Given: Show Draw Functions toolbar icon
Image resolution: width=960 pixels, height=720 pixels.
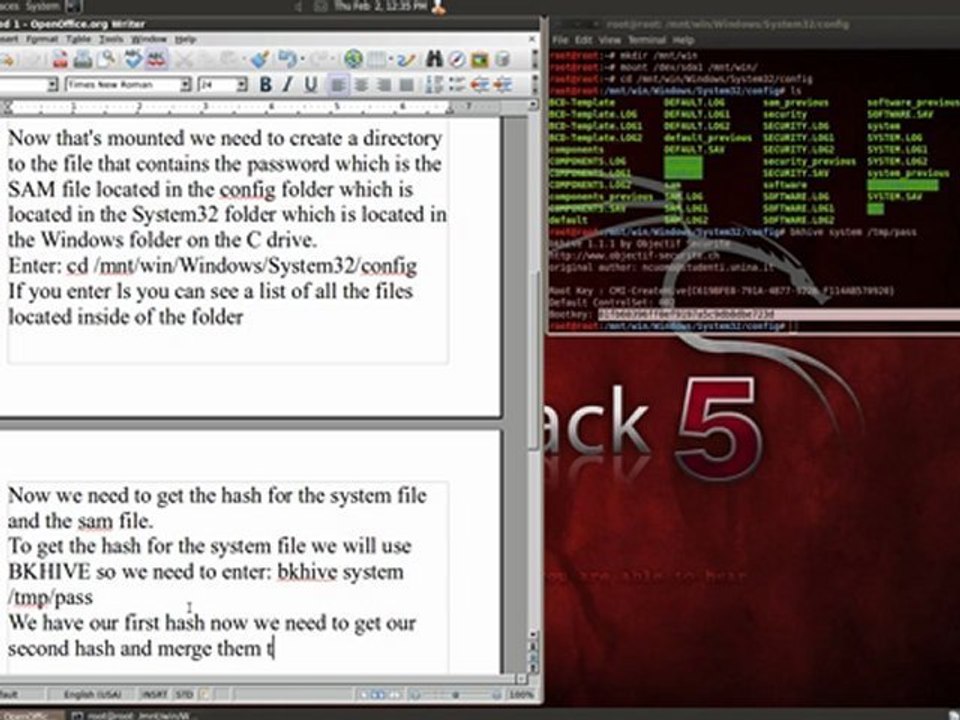Looking at the screenshot, I should point(406,59).
